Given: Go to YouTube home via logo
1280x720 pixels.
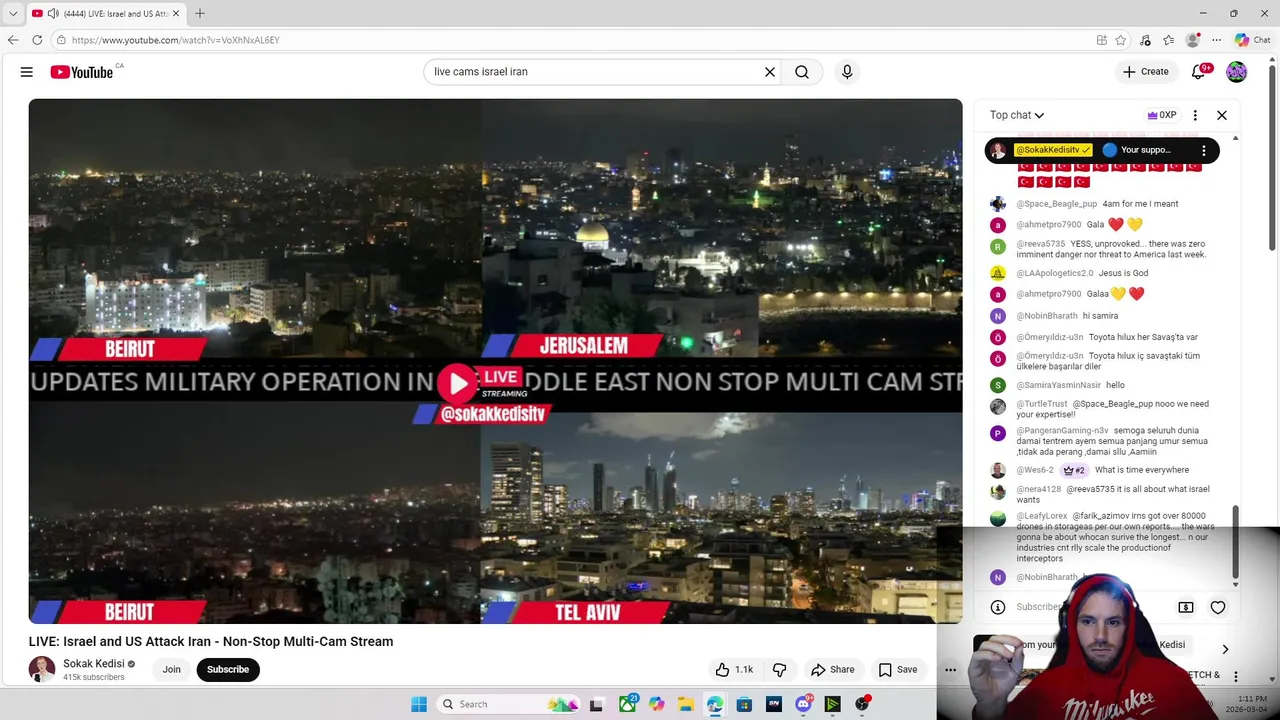Looking at the screenshot, I should 82,72.
